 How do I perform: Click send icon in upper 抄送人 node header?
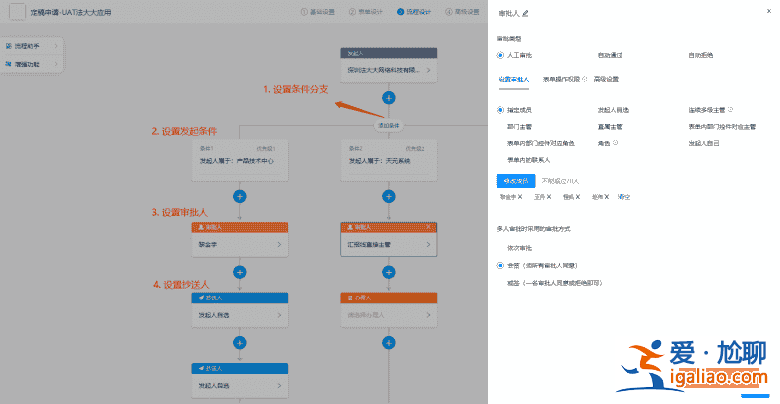coord(201,298)
